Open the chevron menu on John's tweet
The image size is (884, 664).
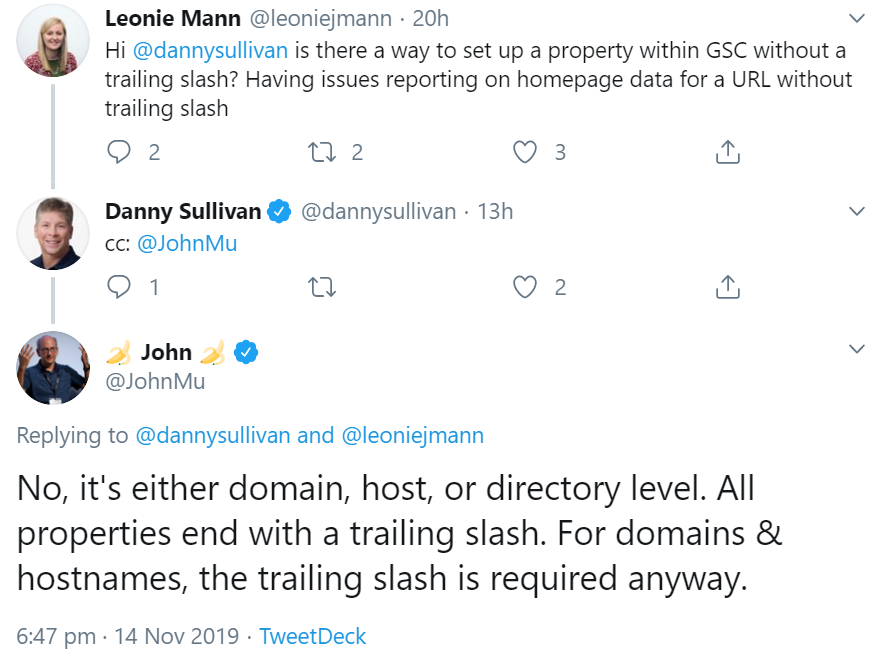[x=857, y=349]
